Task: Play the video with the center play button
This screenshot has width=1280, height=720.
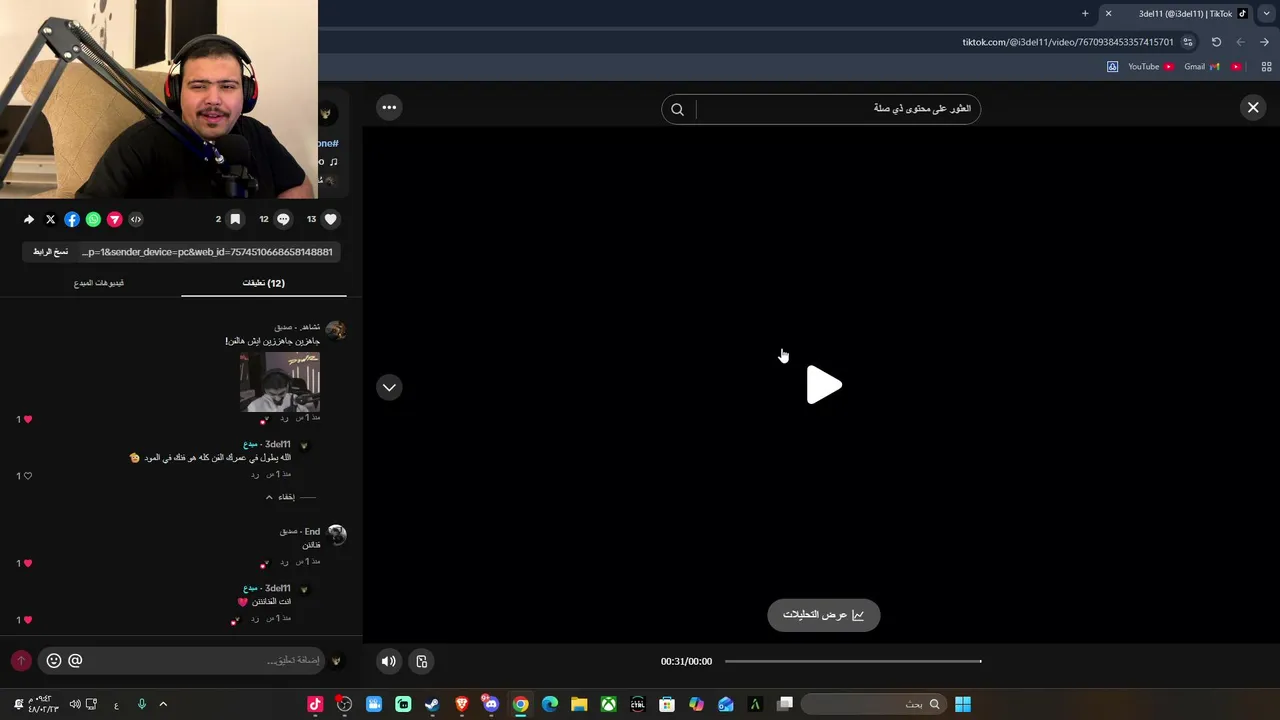Action: coord(824,385)
